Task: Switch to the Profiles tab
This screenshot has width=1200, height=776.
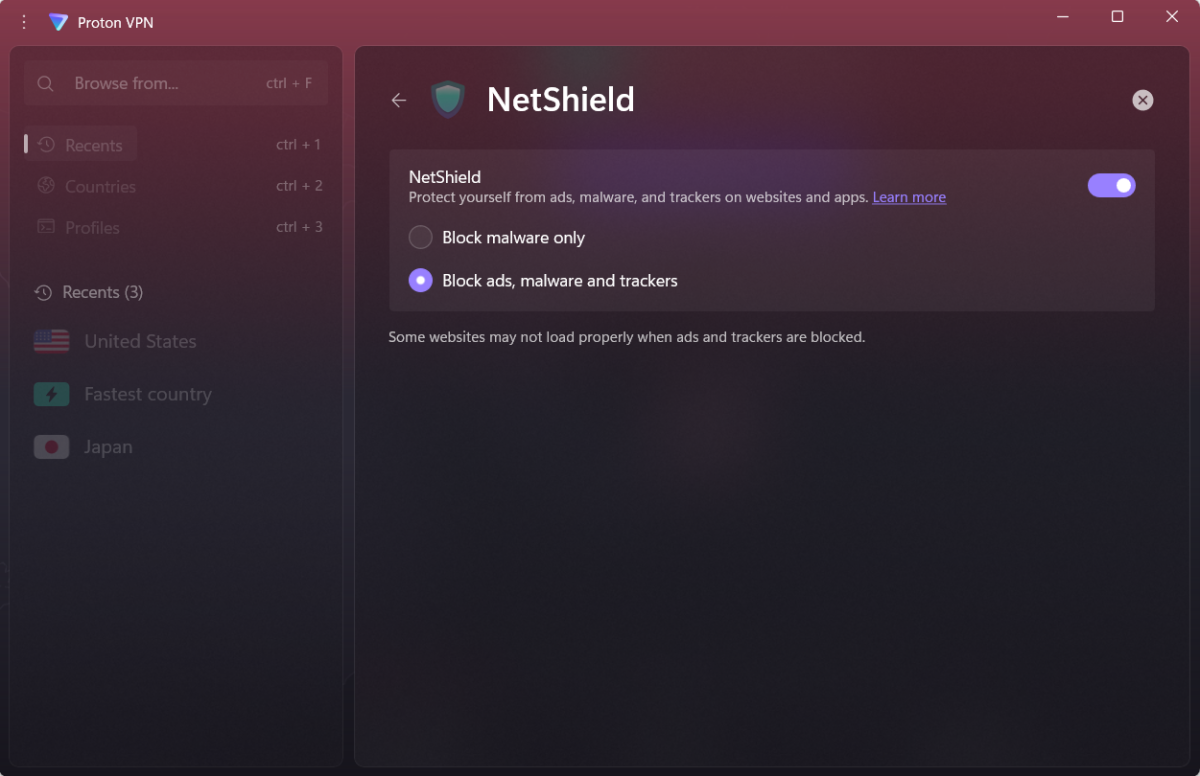Action: click(x=78, y=227)
